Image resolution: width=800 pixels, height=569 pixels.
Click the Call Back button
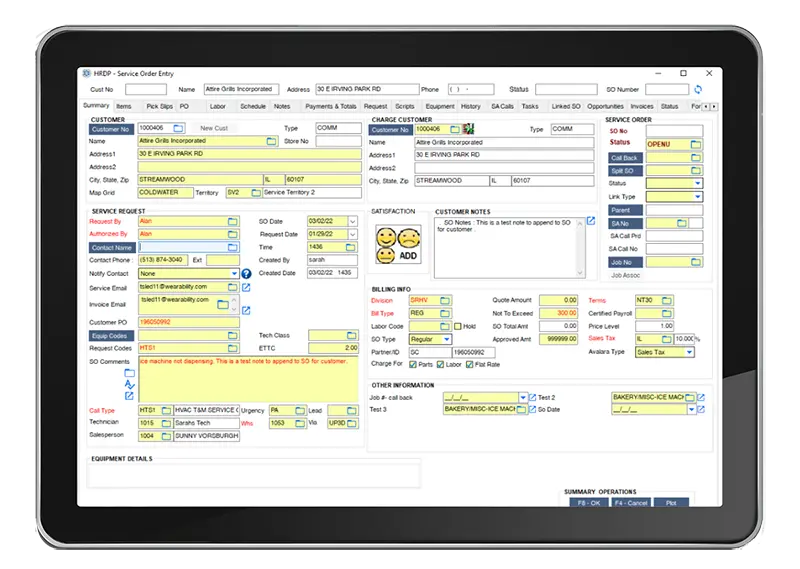(x=625, y=158)
